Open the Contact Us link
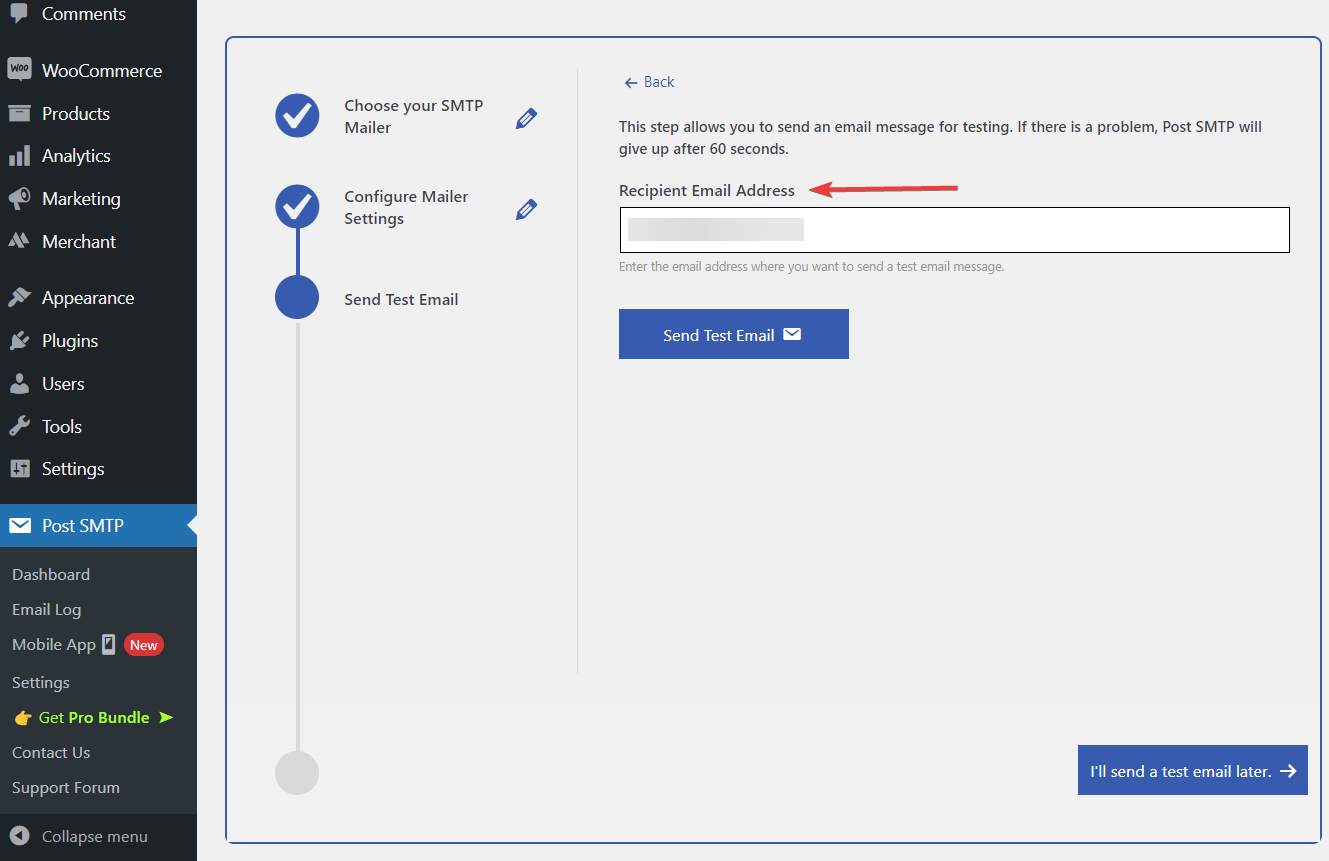Screen dimensions: 1329x861 click(51, 753)
